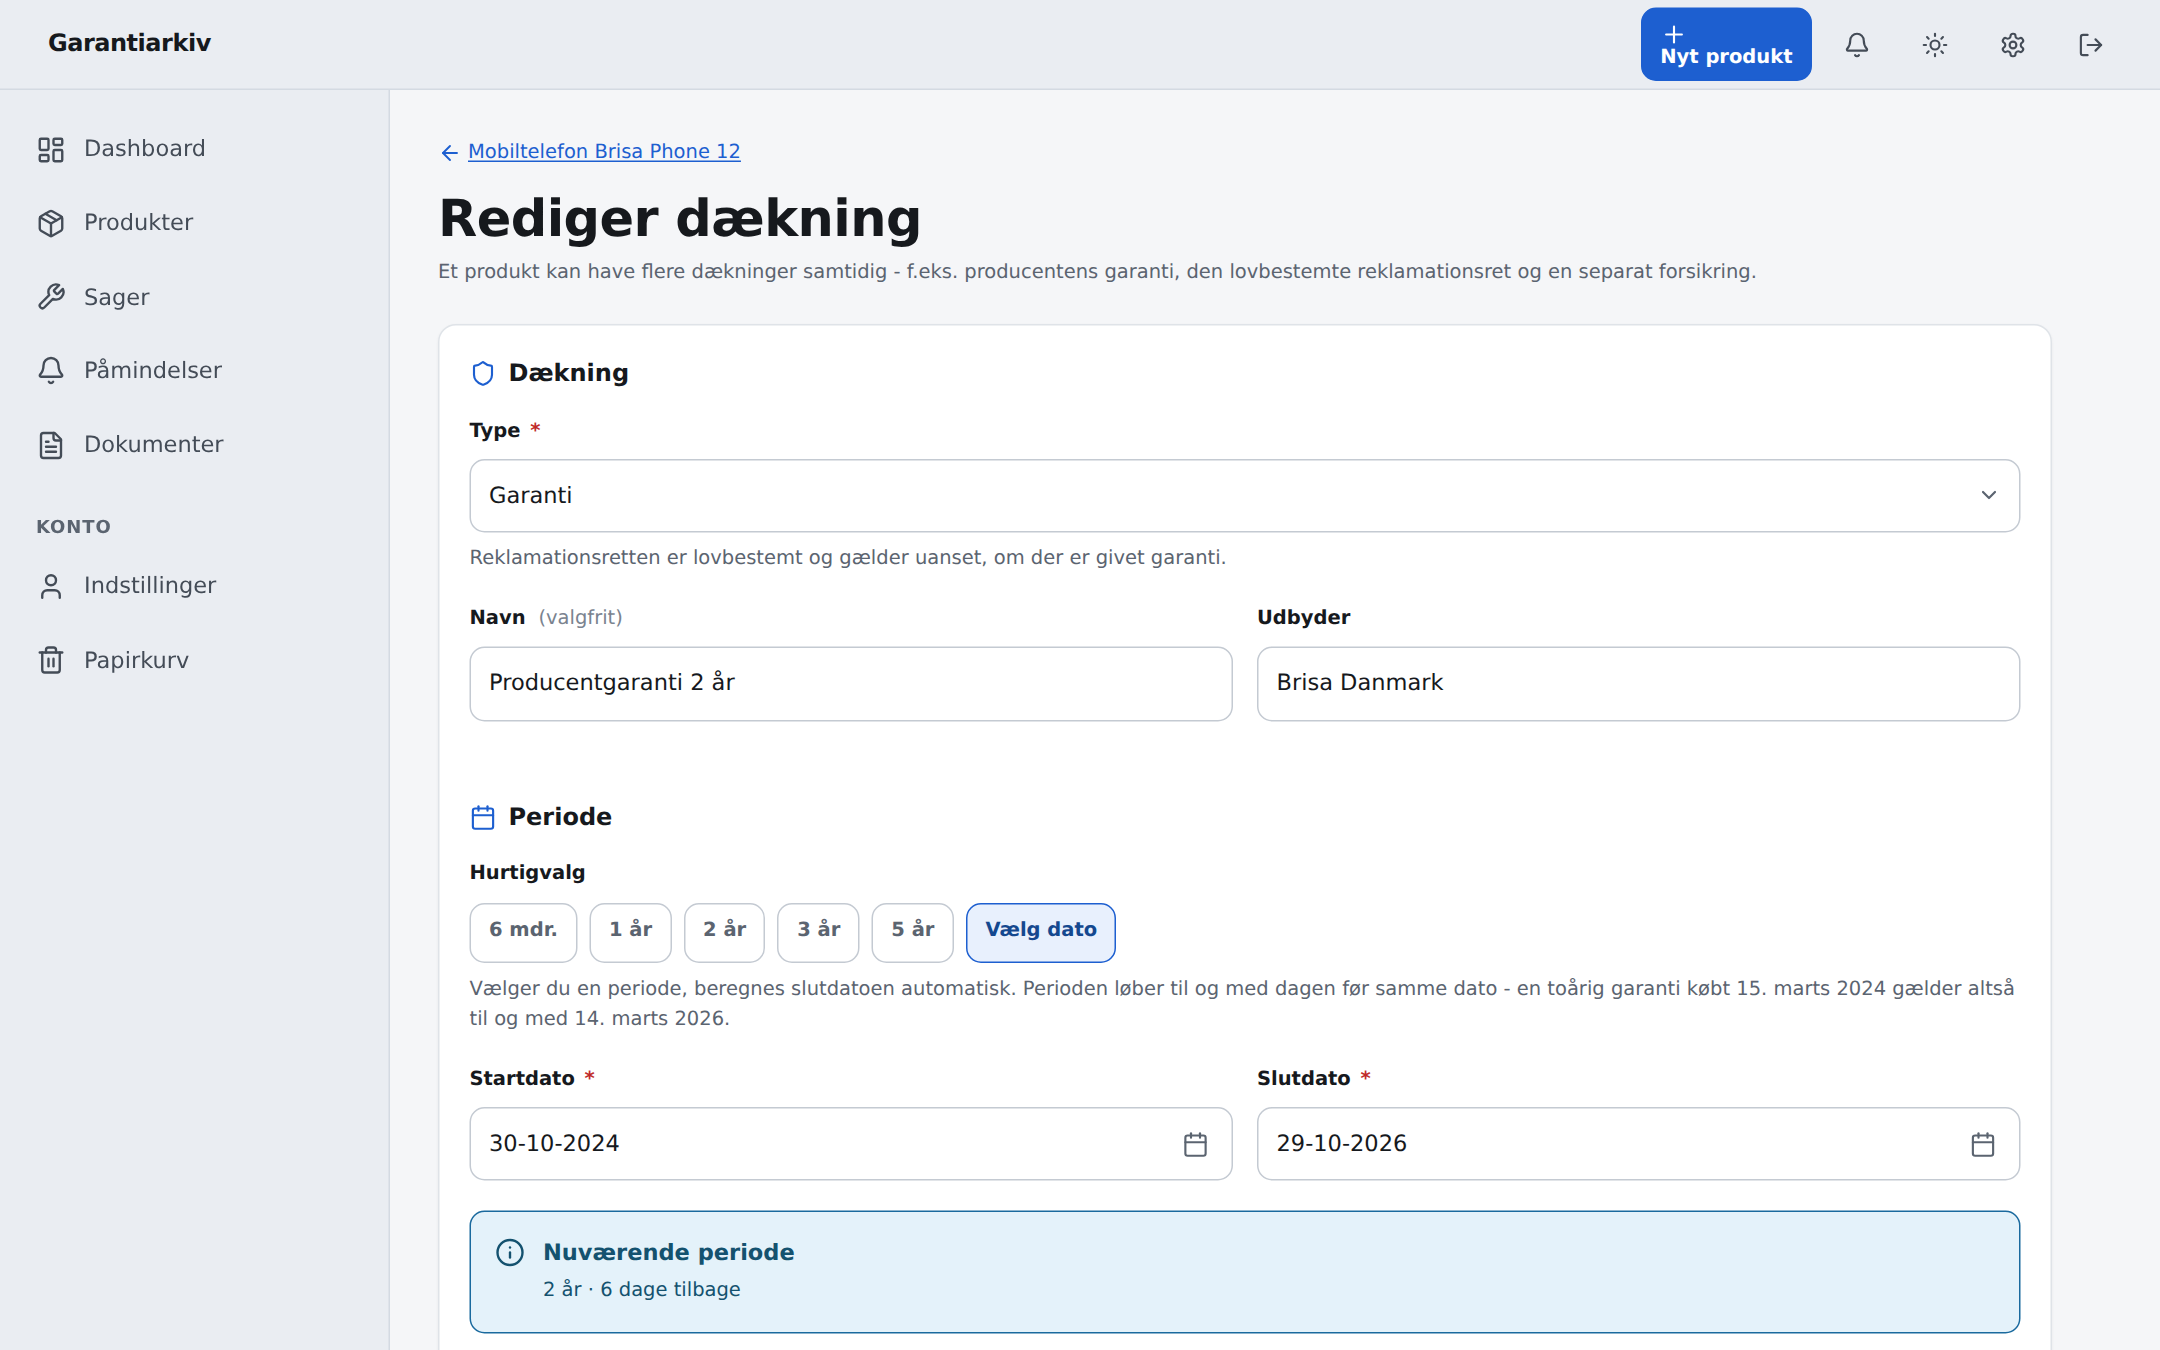Open the notifications bell in header

tap(1857, 45)
